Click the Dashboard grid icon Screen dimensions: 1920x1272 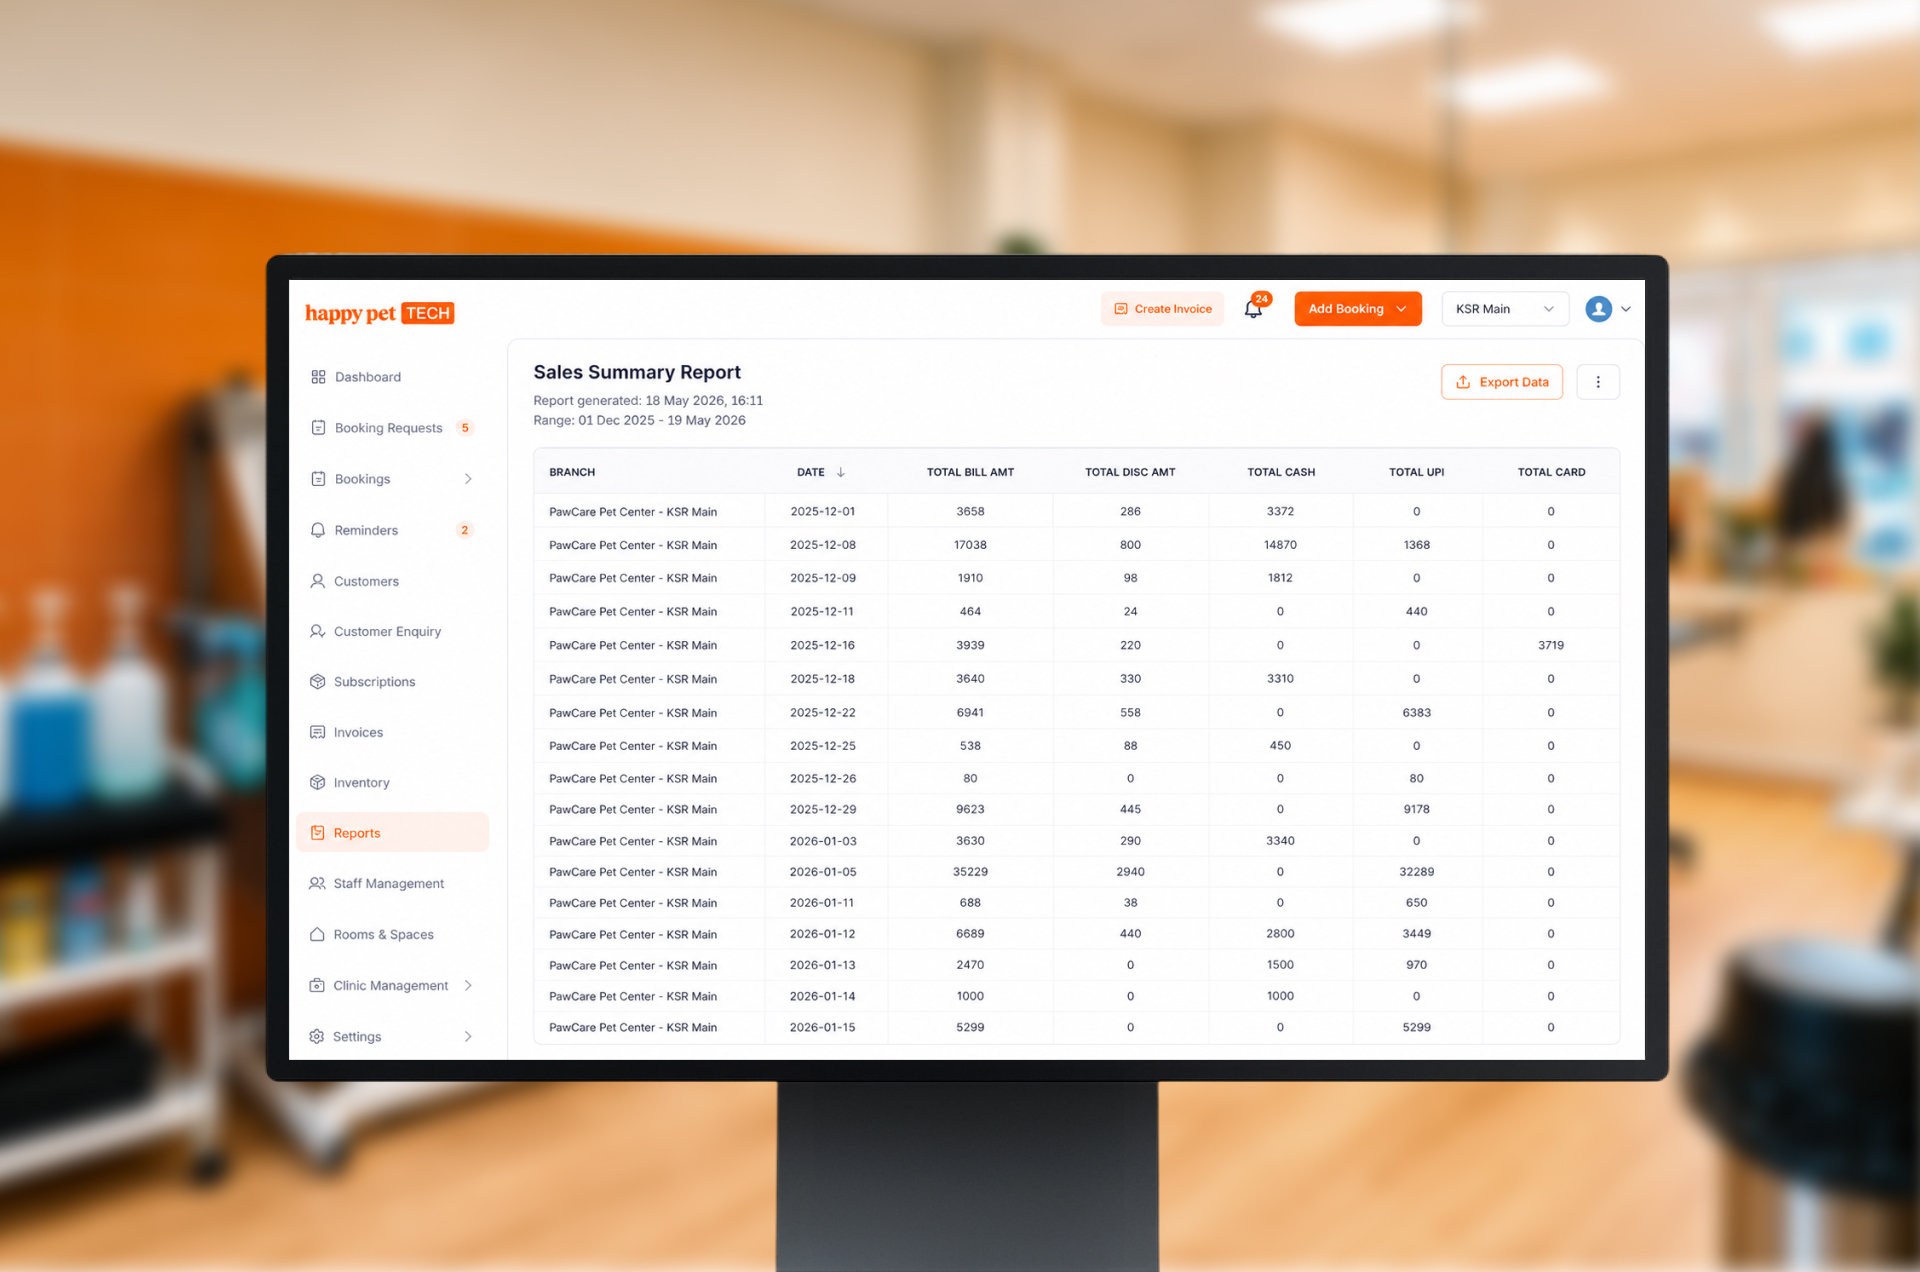coord(318,377)
